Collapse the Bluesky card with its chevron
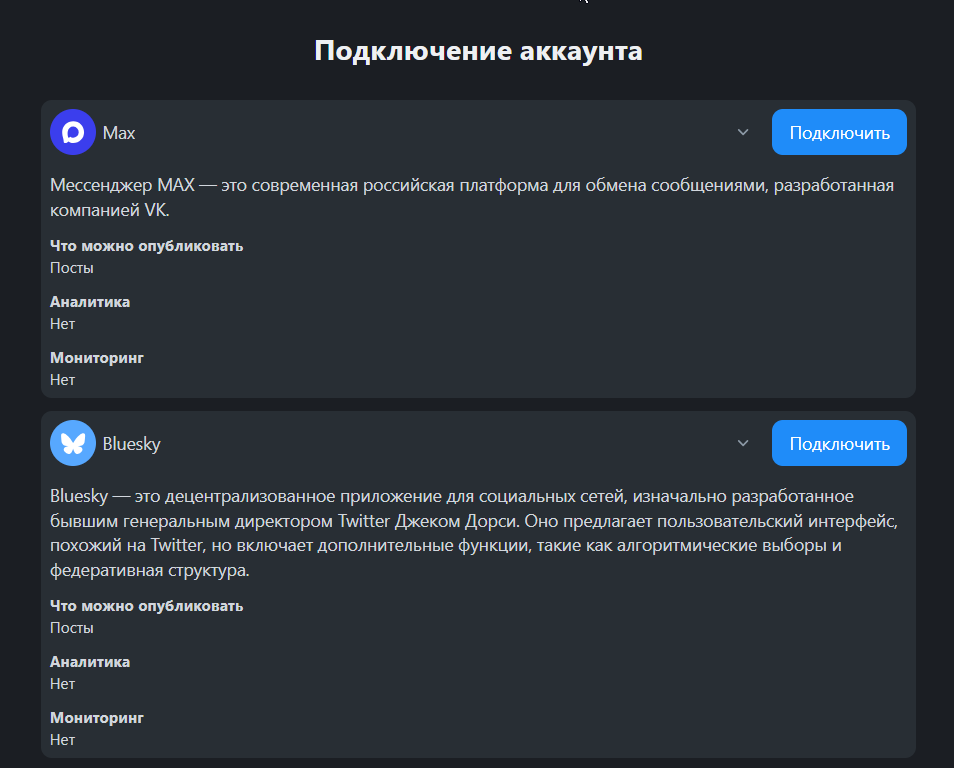Image resolution: width=954 pixels, height=768 pixels. 743,443
